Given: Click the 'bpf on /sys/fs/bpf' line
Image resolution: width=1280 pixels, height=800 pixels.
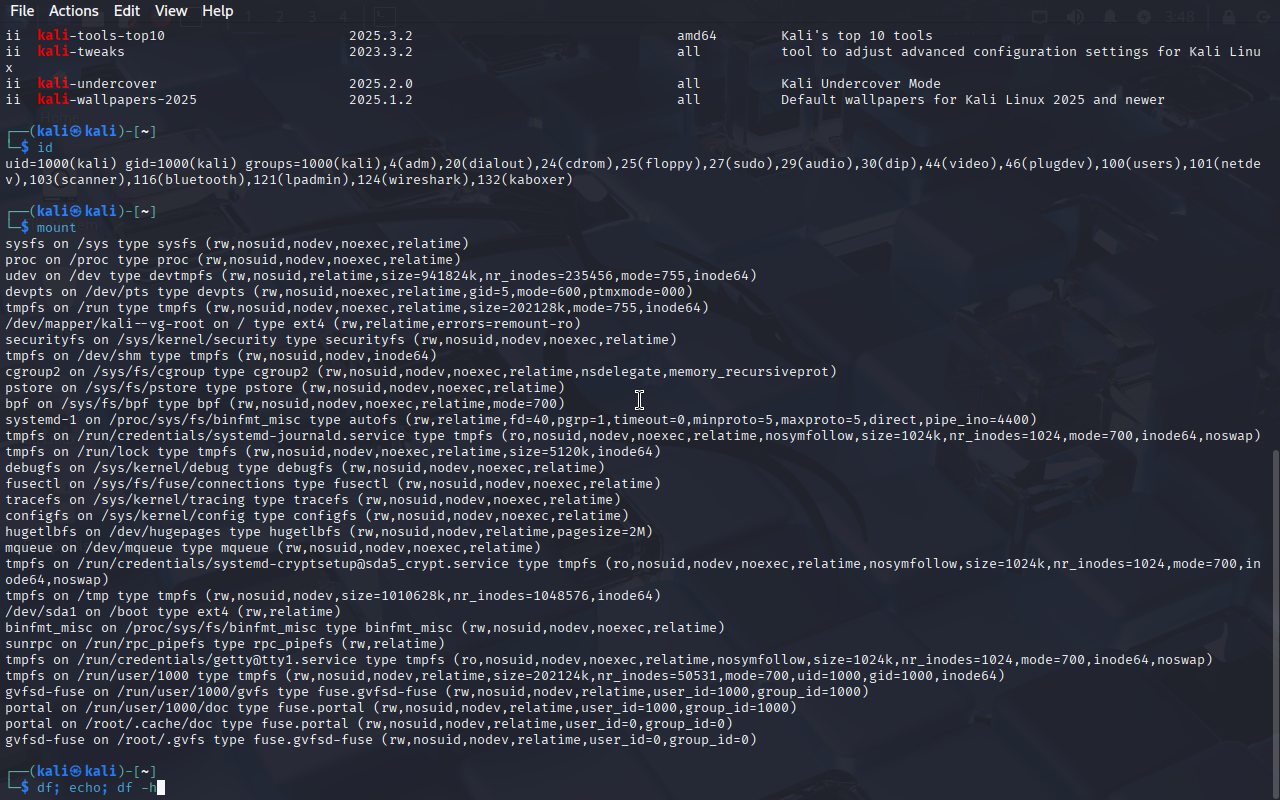Looking at the screenshot, I should click(285, 404).
